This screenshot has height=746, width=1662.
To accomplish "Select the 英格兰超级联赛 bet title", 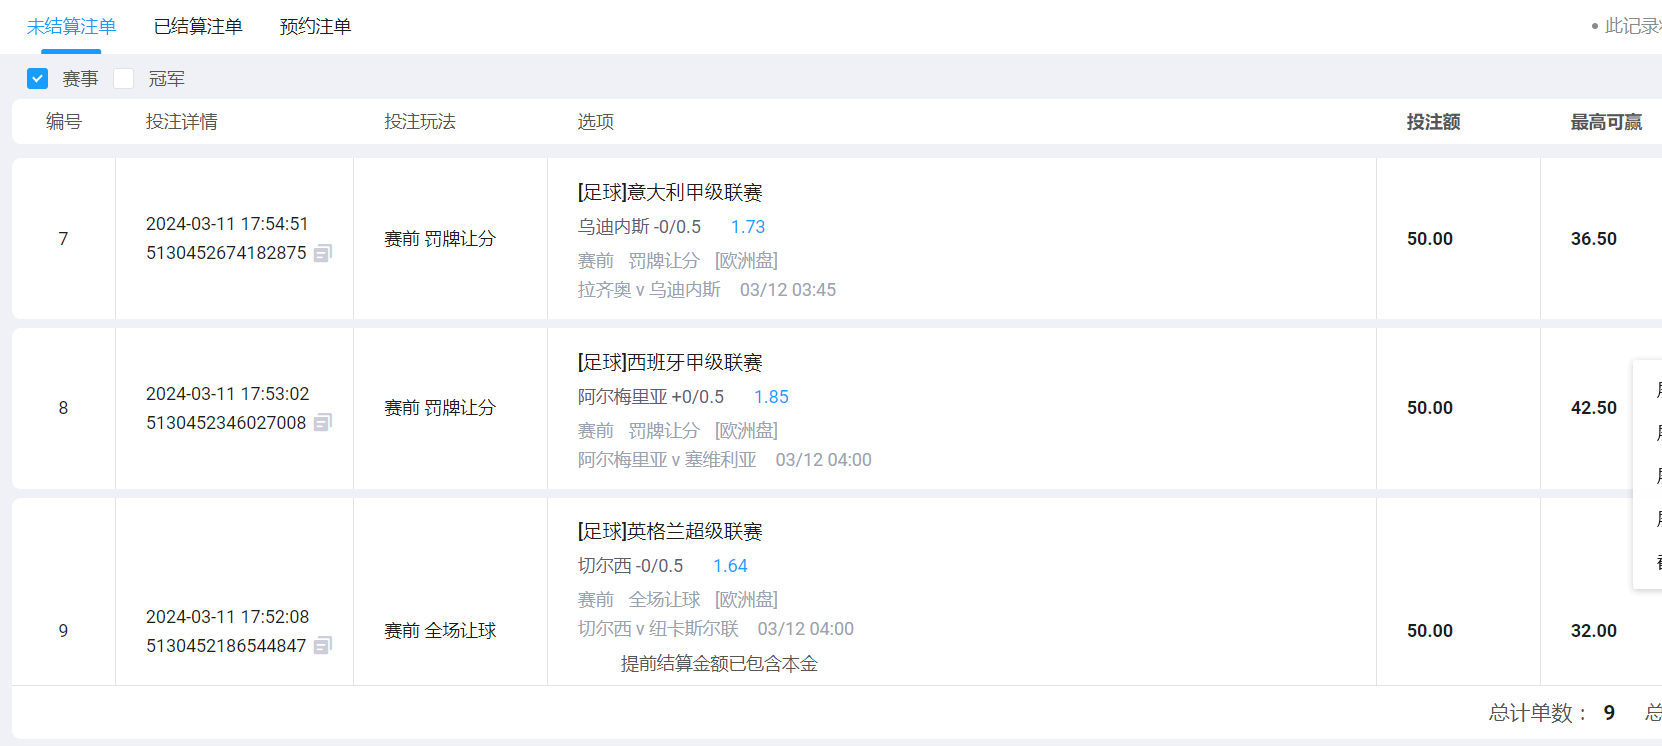I will tap(670, 531).
